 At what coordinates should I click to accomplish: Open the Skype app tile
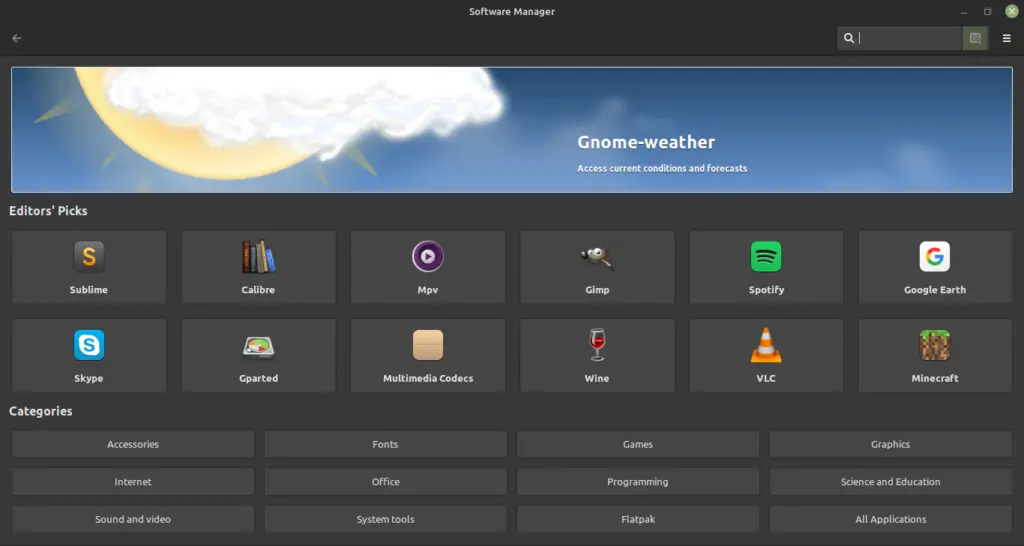(x=89, y=356)
